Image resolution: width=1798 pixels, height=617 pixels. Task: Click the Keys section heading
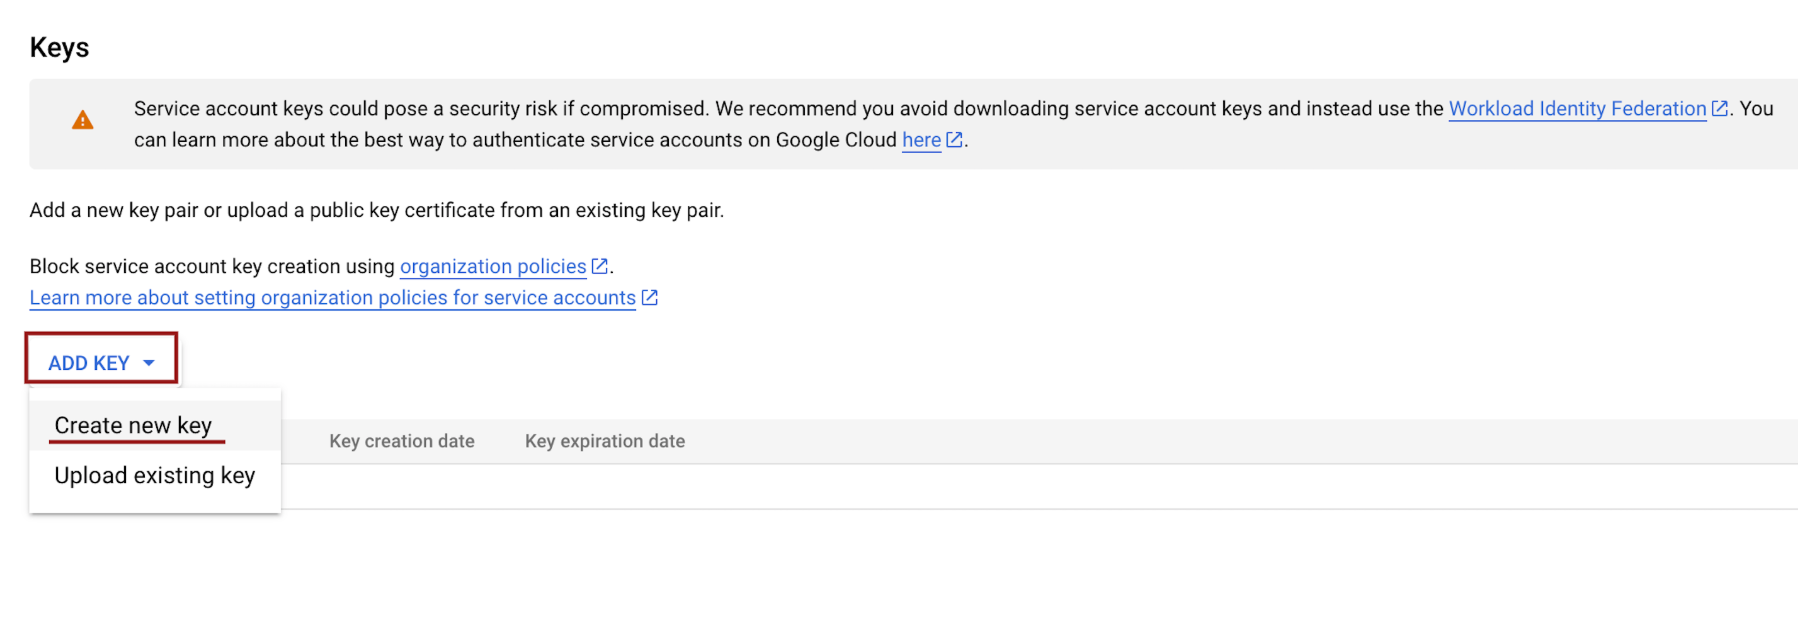click(x=59, y=48)
